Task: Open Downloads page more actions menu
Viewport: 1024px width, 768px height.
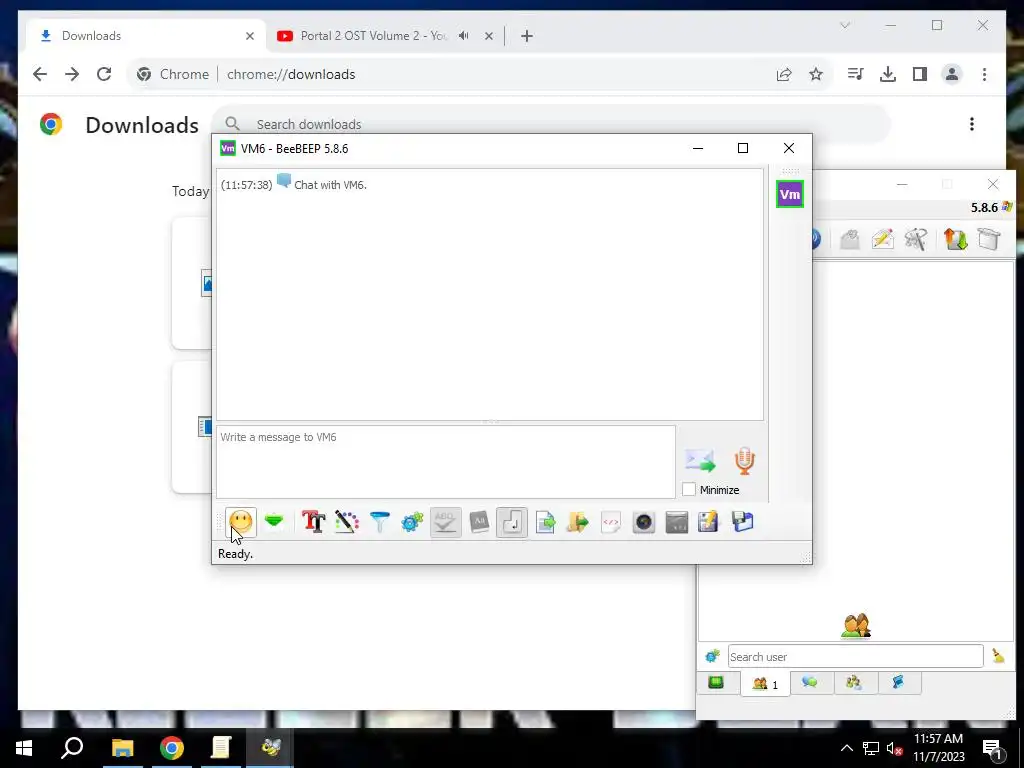Action: [972, 124]
